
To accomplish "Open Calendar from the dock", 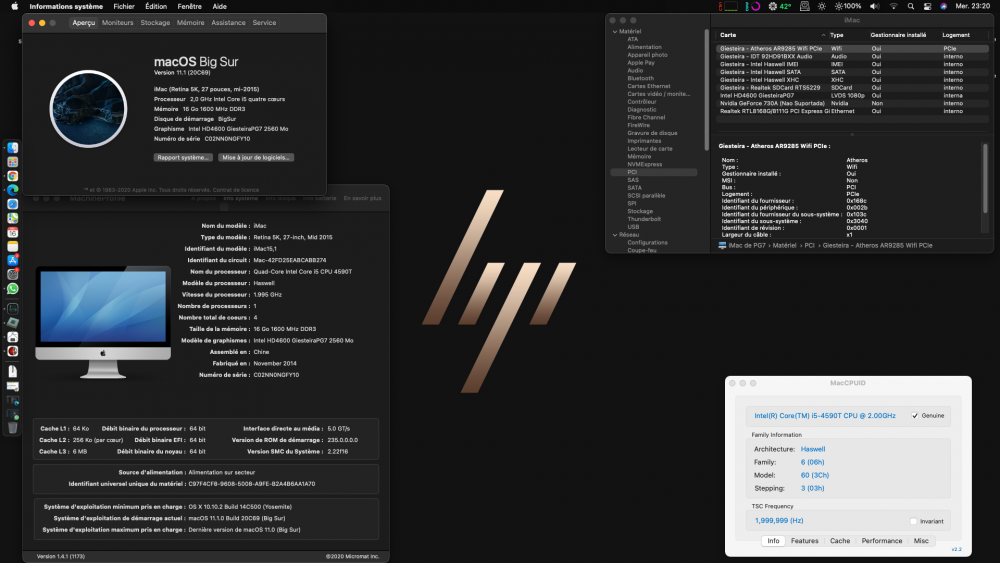I will tap(12, 232).
